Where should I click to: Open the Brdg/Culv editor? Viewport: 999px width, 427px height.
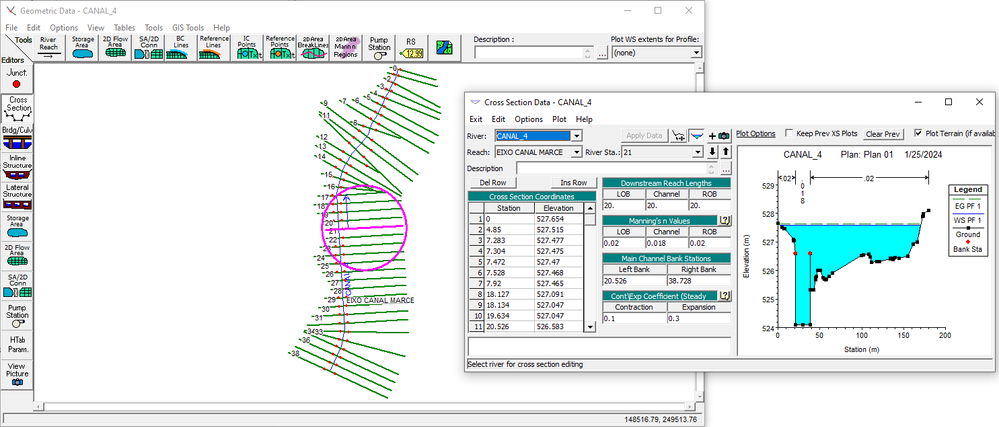[17, 138]
